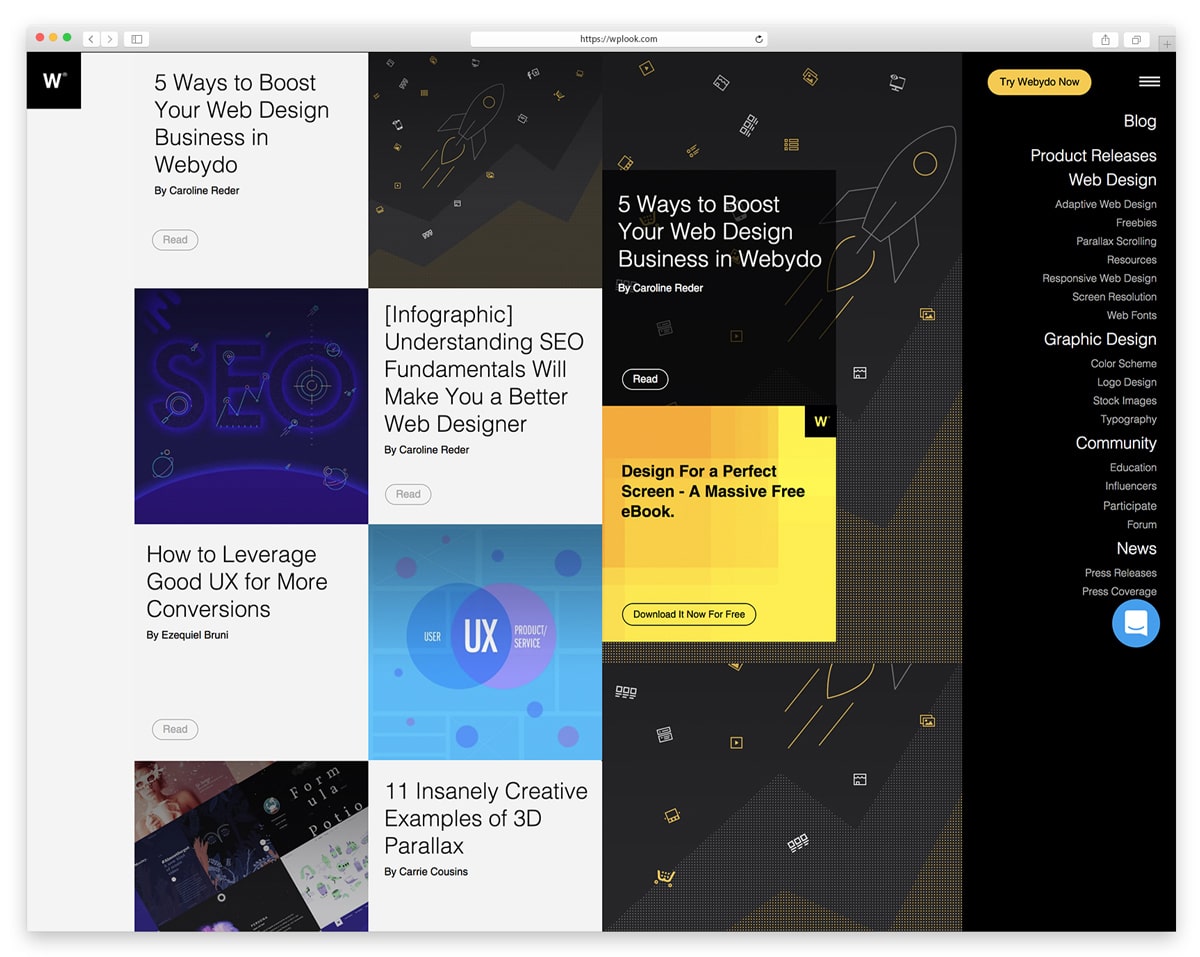1200x957 pixels.
Task: Toggle the Safari sidebar button
Action: click(x=137, y=39)
